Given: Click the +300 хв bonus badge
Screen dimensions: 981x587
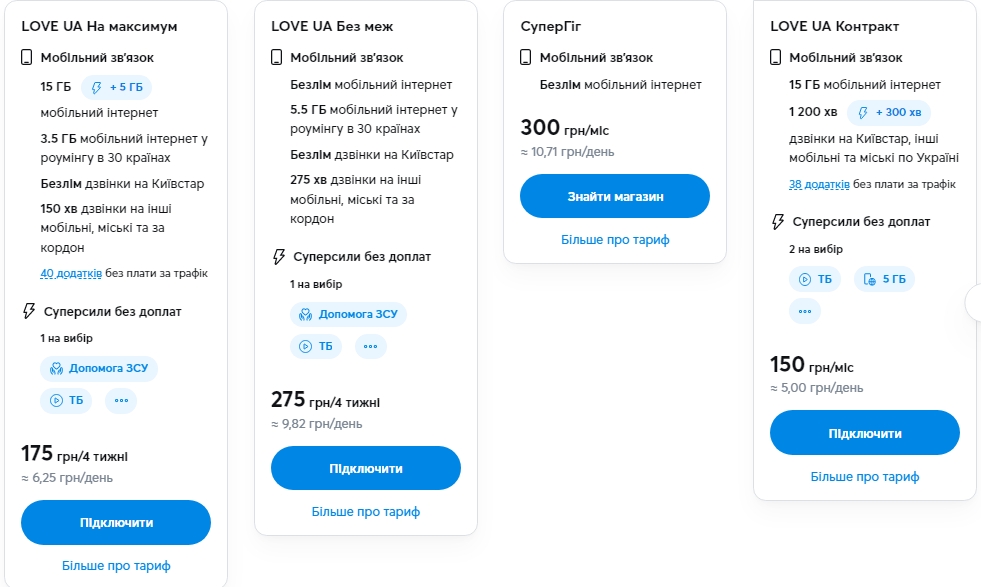Looking at the screenshot, I should (889, 111).
